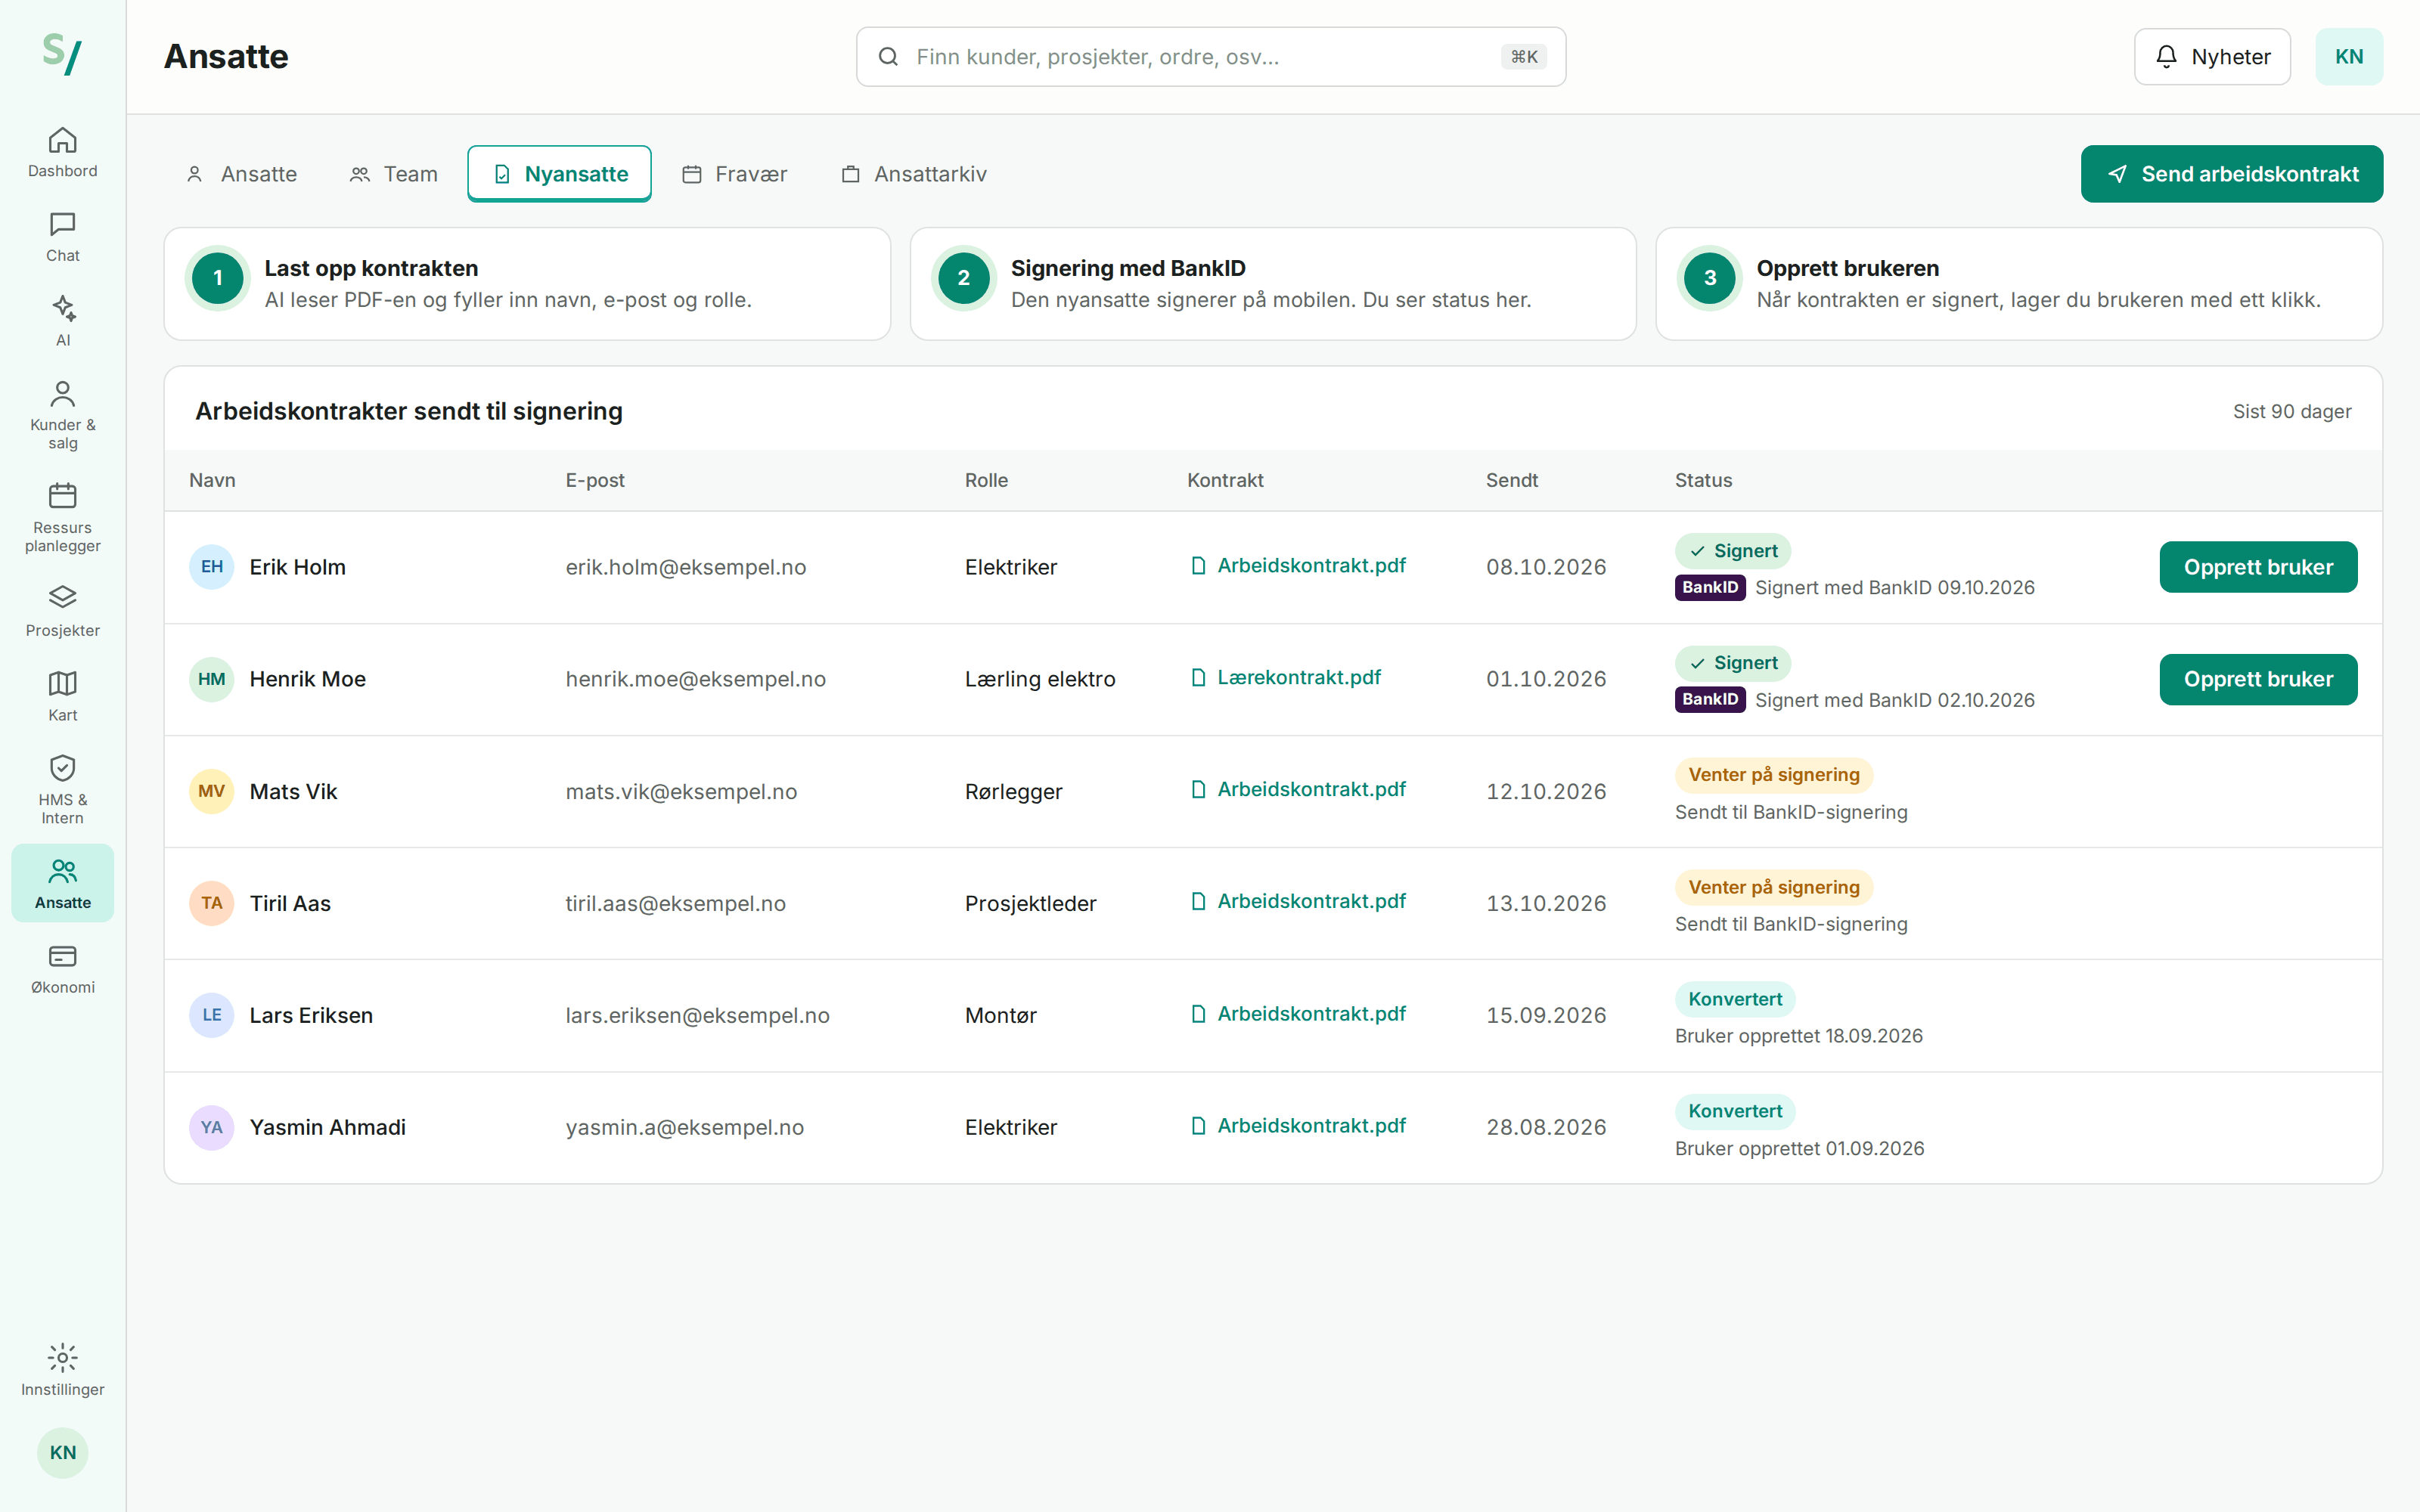Screen dimensions: 2420x1512
Task: Click the Rolle column header
Action: coord(986,480)
